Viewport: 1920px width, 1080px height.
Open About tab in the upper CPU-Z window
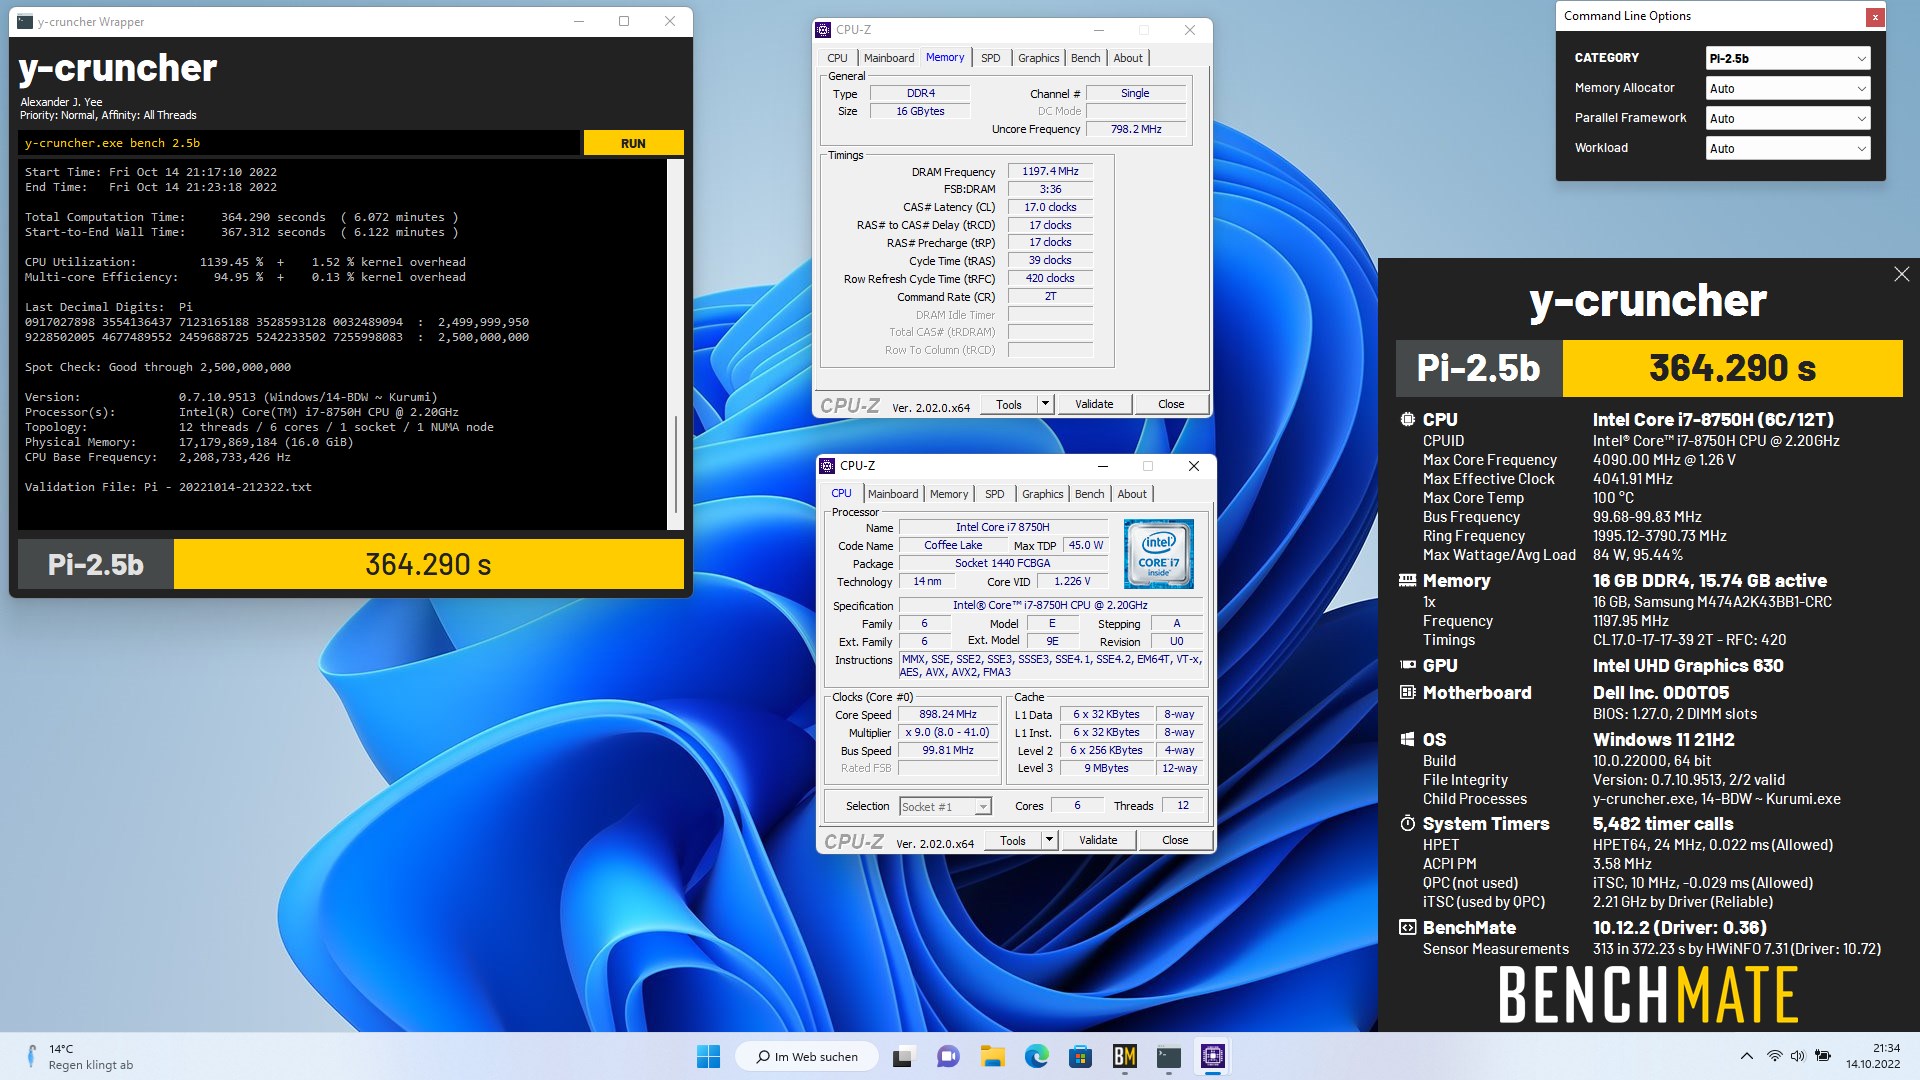[x=1128, y=58]
